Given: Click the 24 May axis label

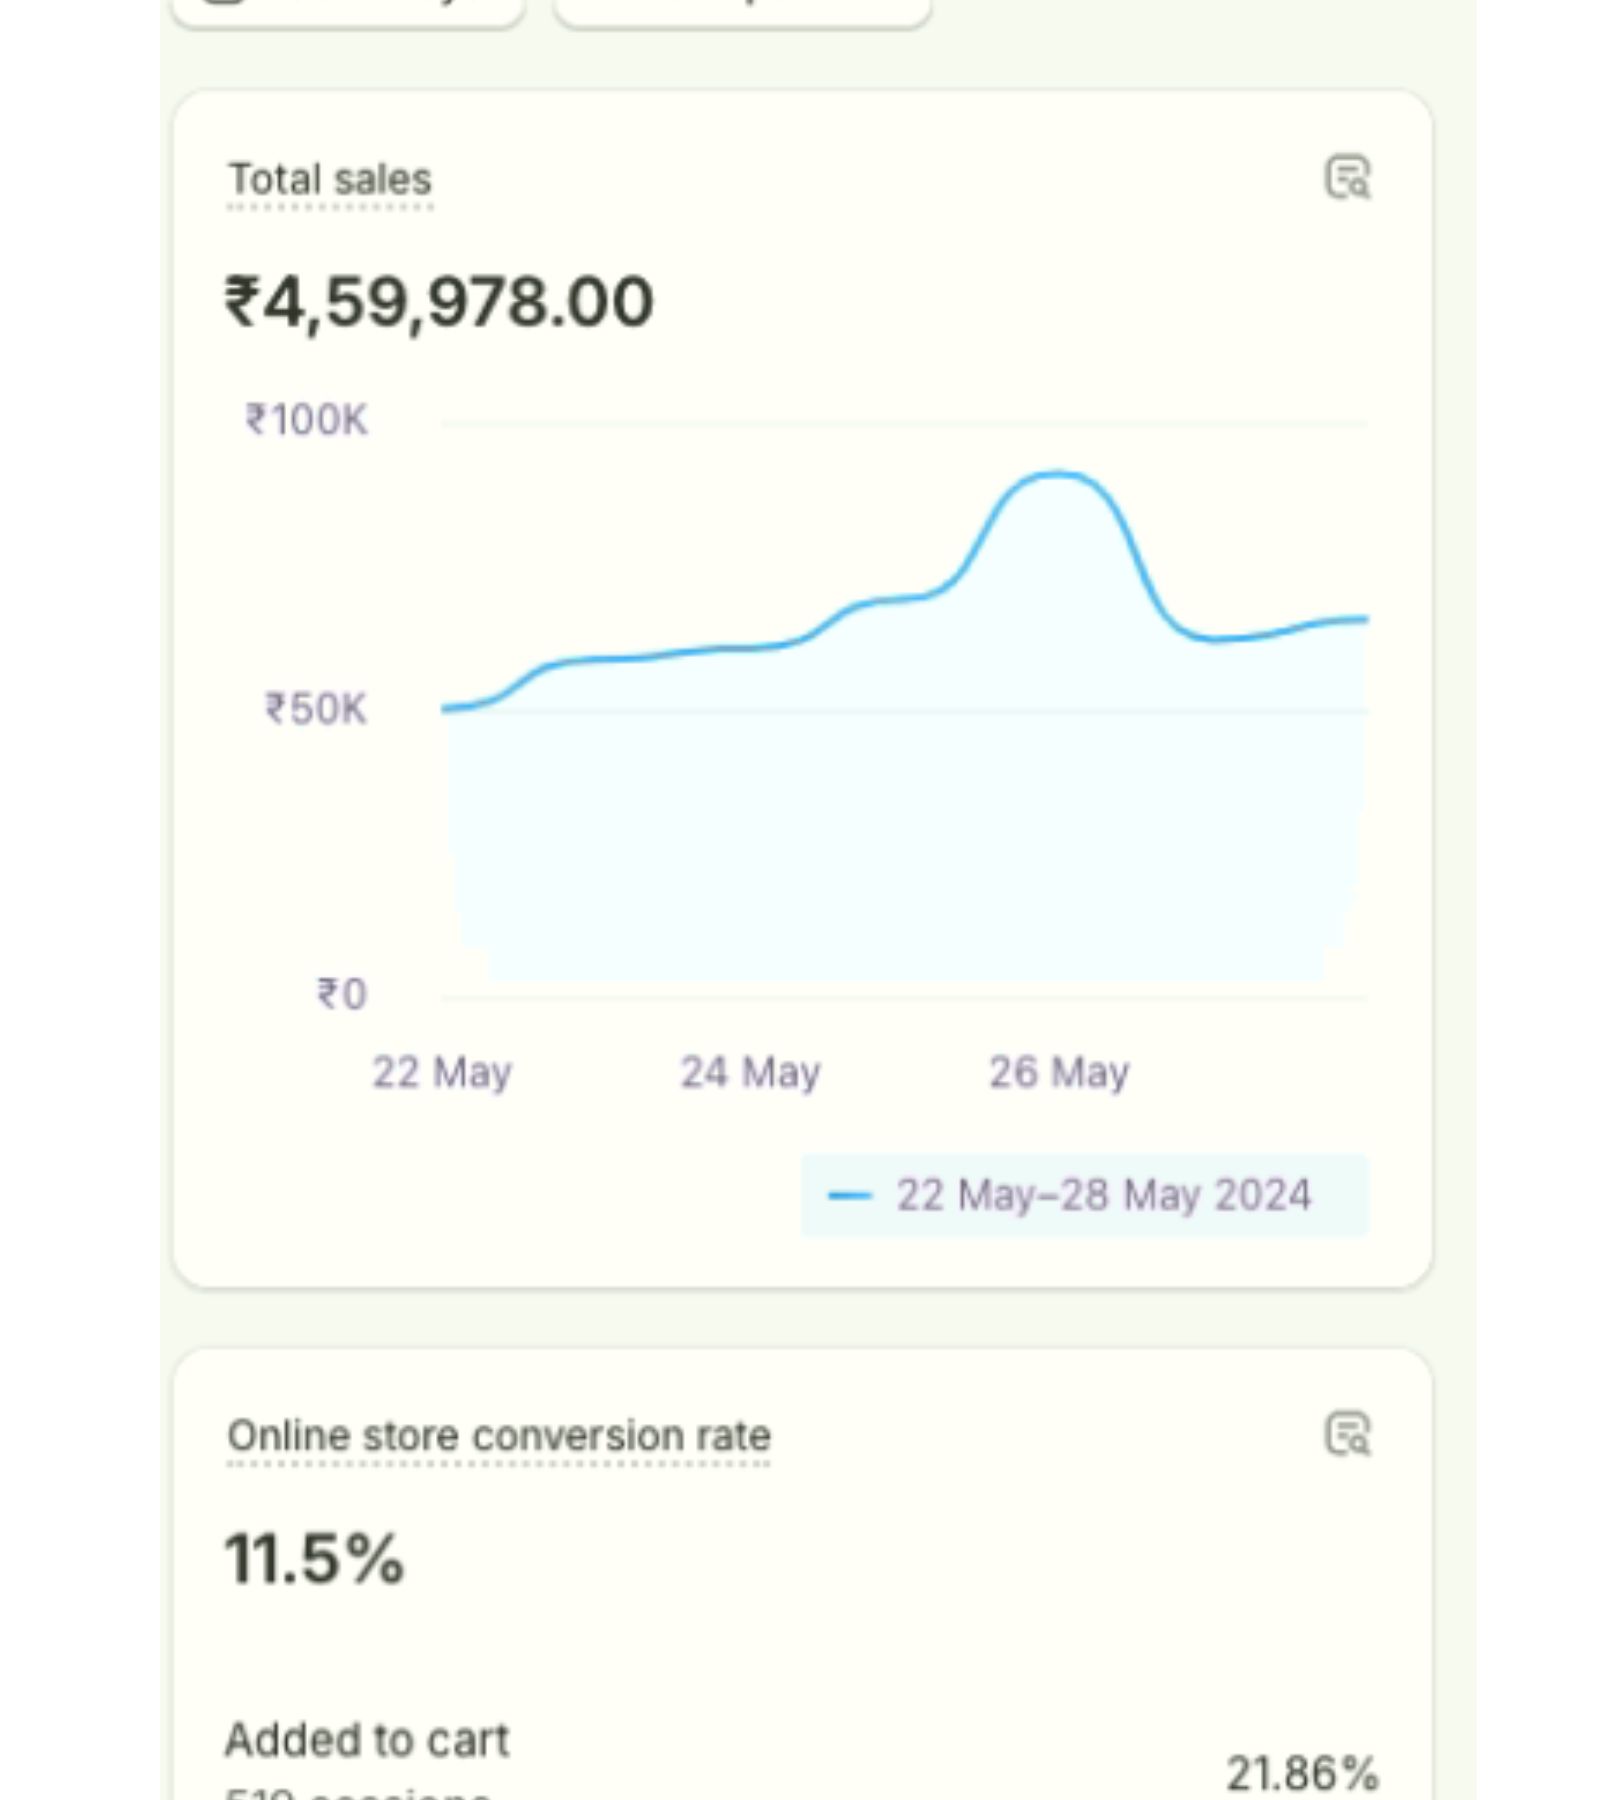Looking at the screenshot, I should click(750, 1072).
